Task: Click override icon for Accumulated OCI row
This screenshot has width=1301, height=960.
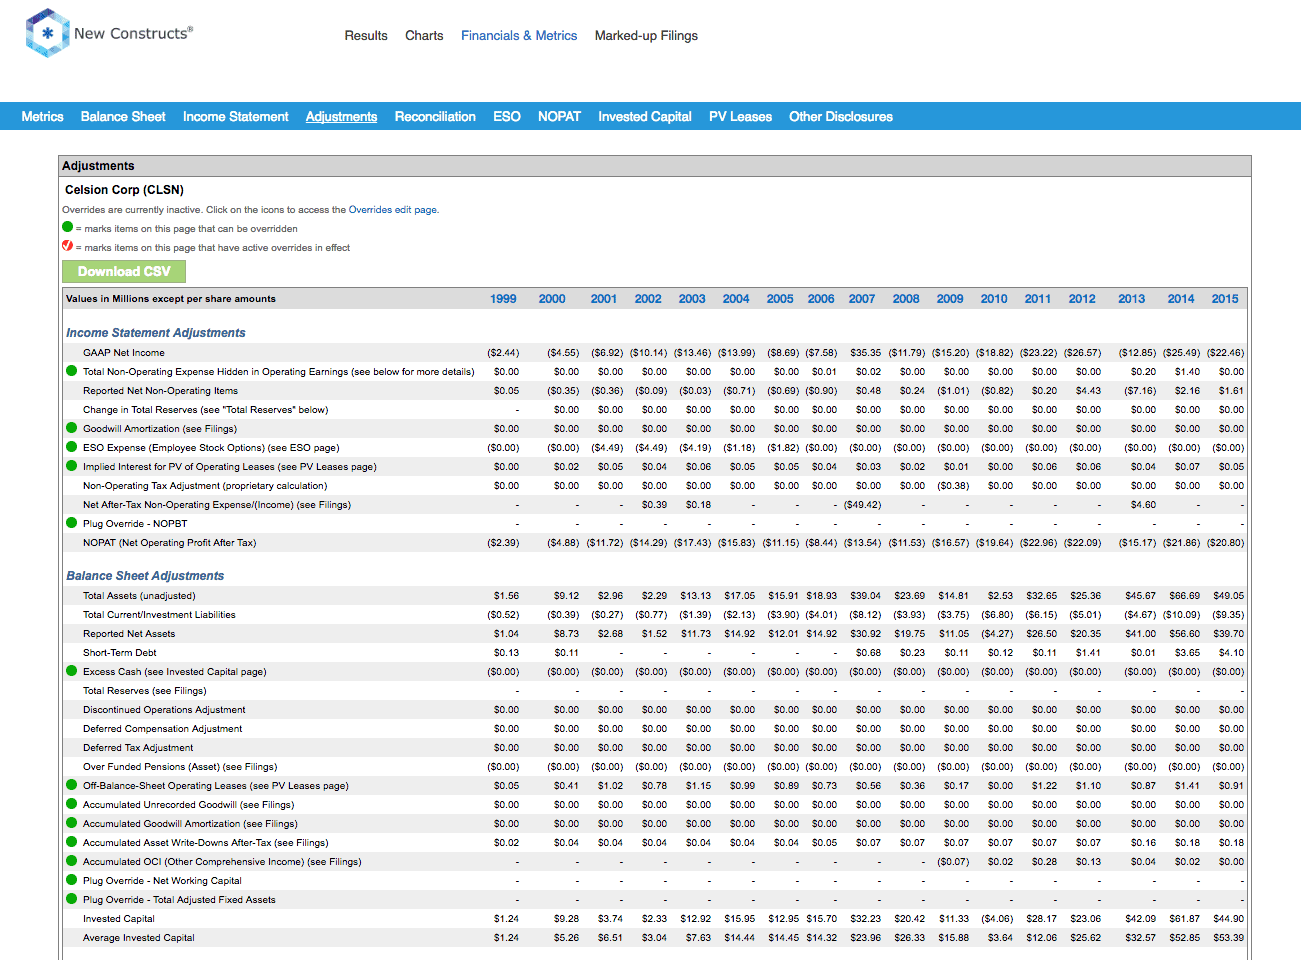Action: (x=71, y=861)
